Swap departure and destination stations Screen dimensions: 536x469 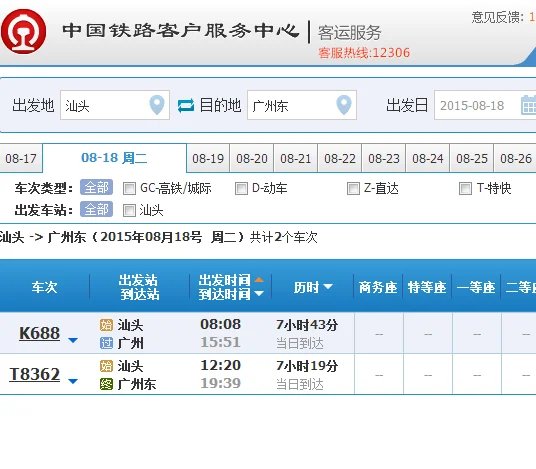(x=186, y=105)
